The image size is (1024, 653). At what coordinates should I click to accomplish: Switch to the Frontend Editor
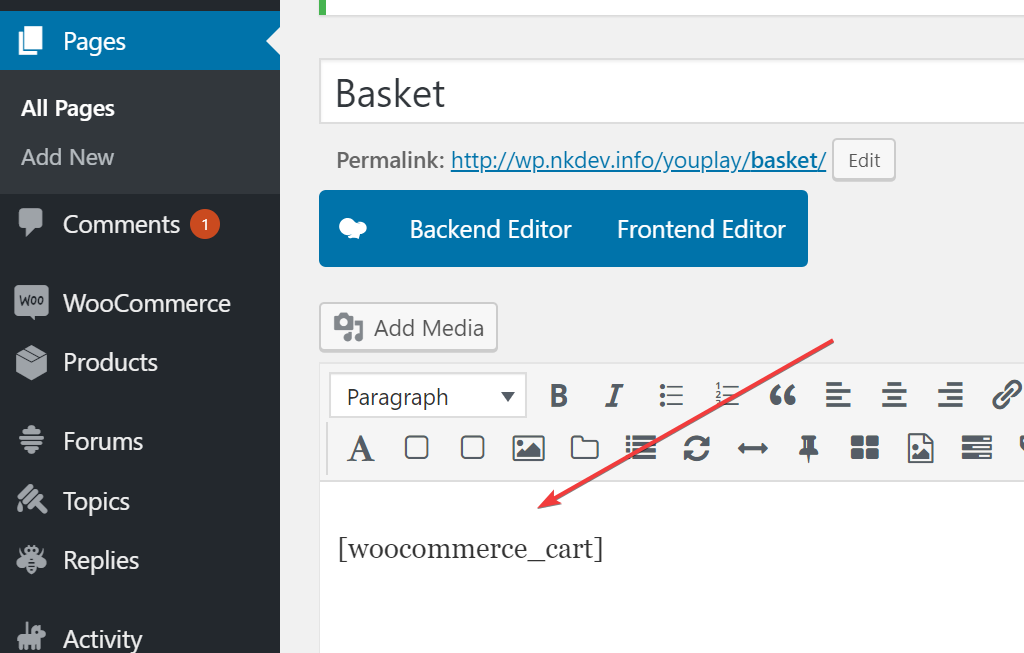point(701,229)
